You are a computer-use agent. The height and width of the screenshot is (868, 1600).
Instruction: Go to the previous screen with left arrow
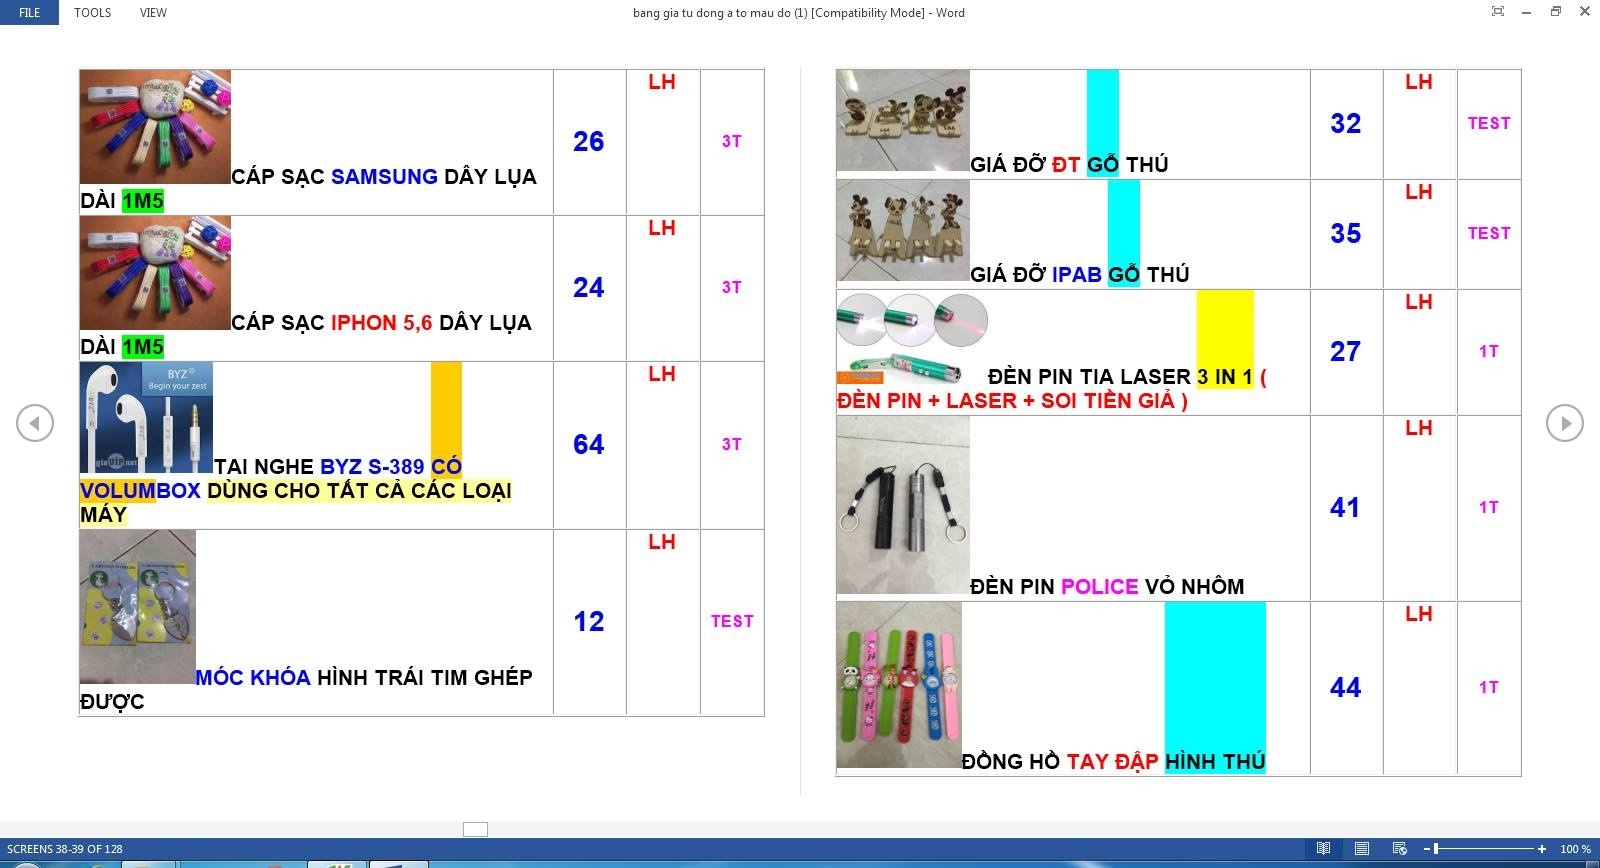(35, 423)
